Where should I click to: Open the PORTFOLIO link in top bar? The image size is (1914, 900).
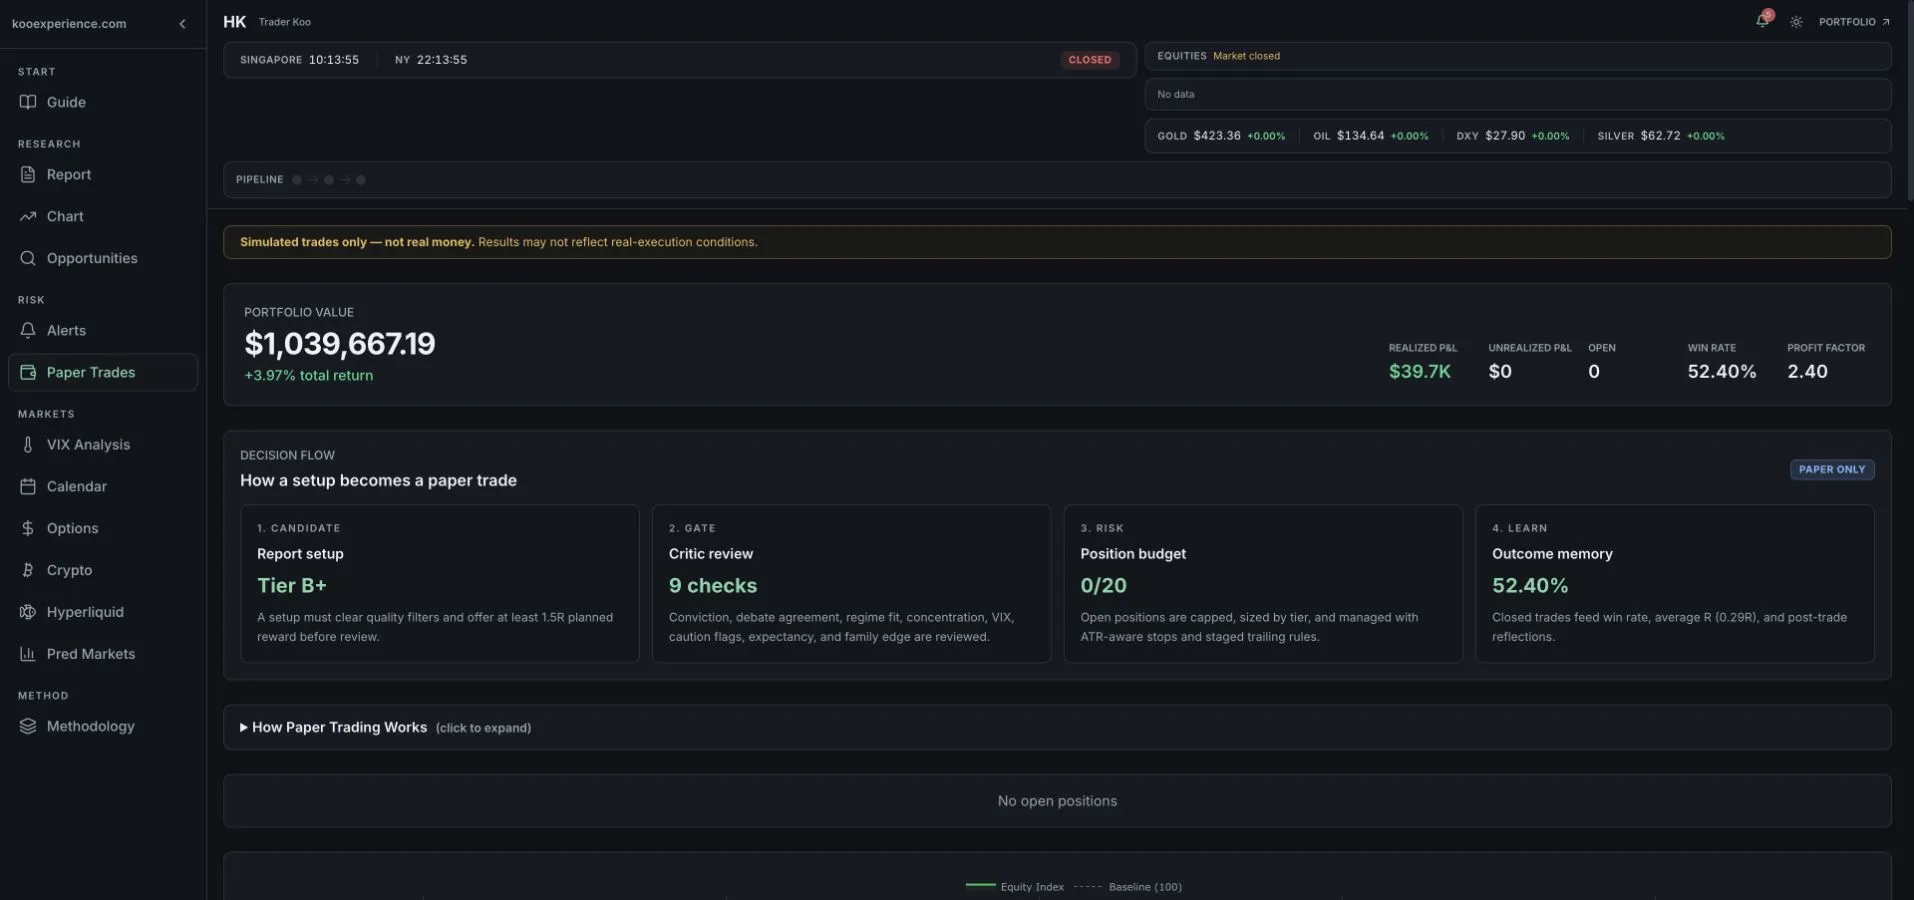1854,22
